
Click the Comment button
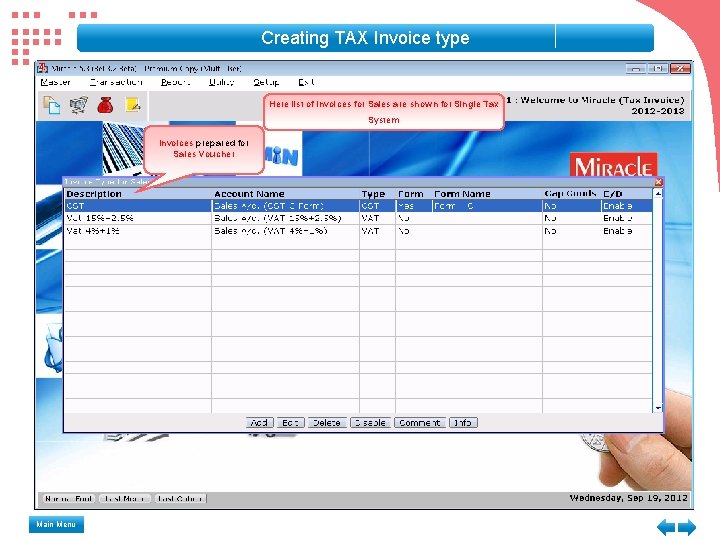coord(420,422)
